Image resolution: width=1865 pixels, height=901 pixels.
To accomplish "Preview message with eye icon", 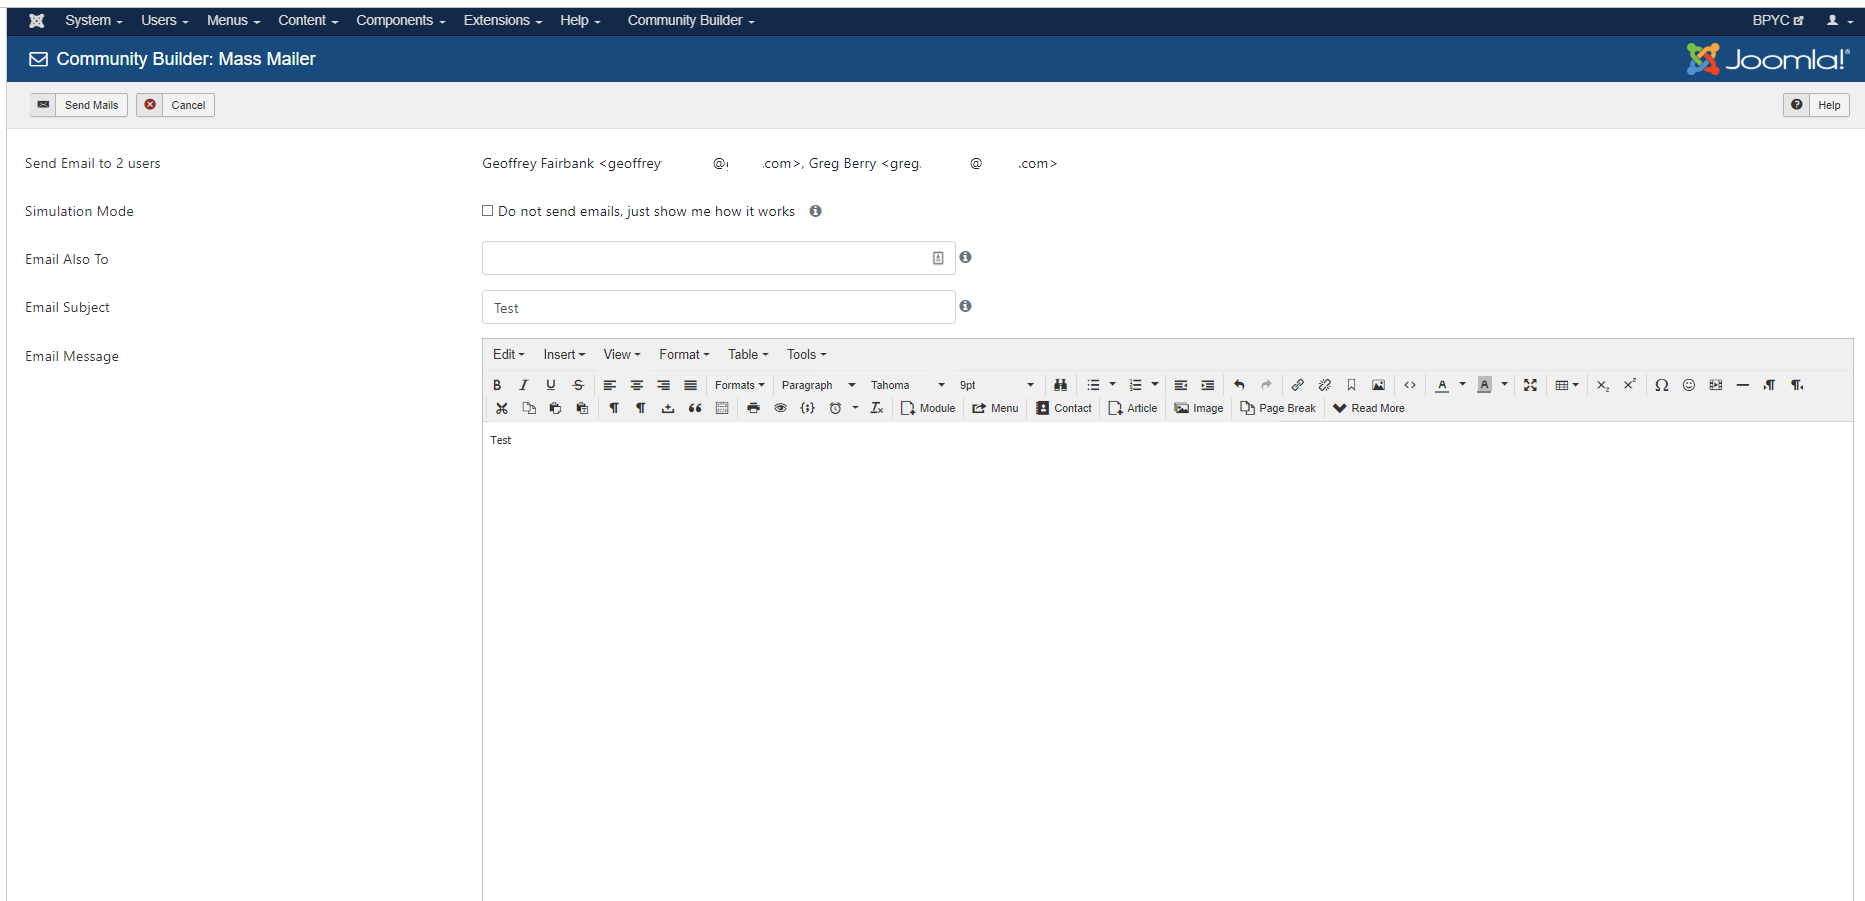I will point(780,408).
